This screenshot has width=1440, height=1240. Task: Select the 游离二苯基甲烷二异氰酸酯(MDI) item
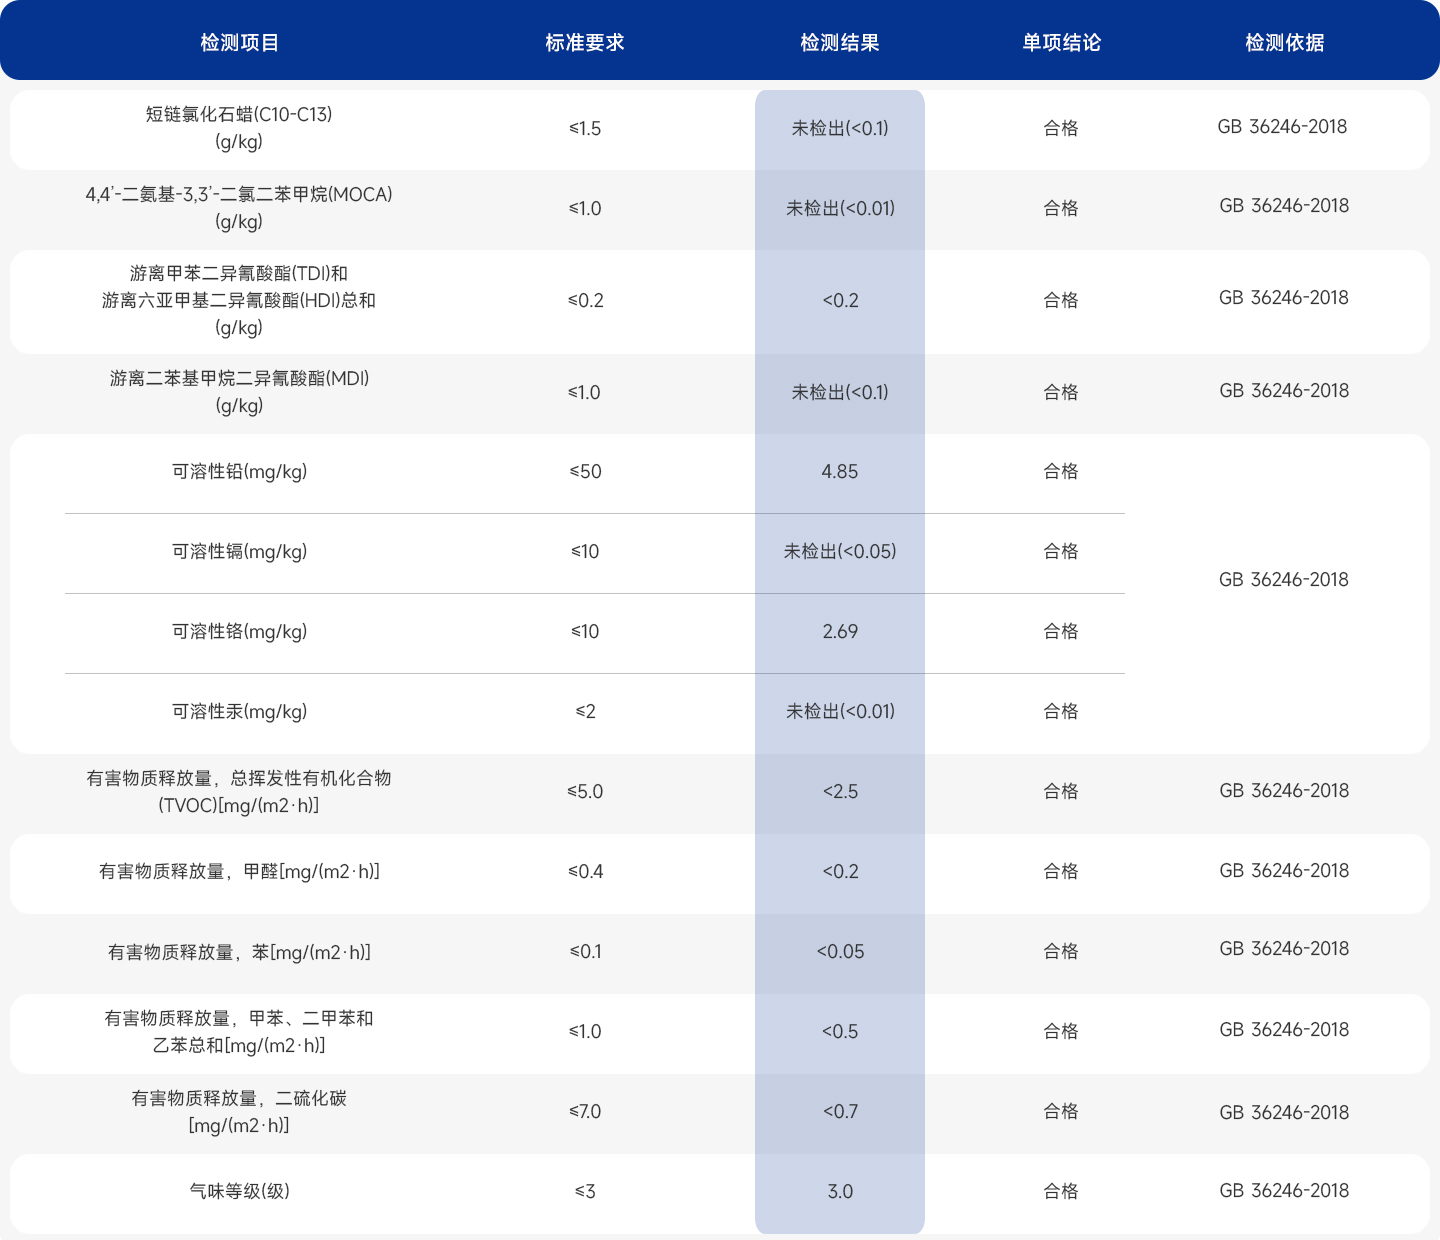pos(239,391)
